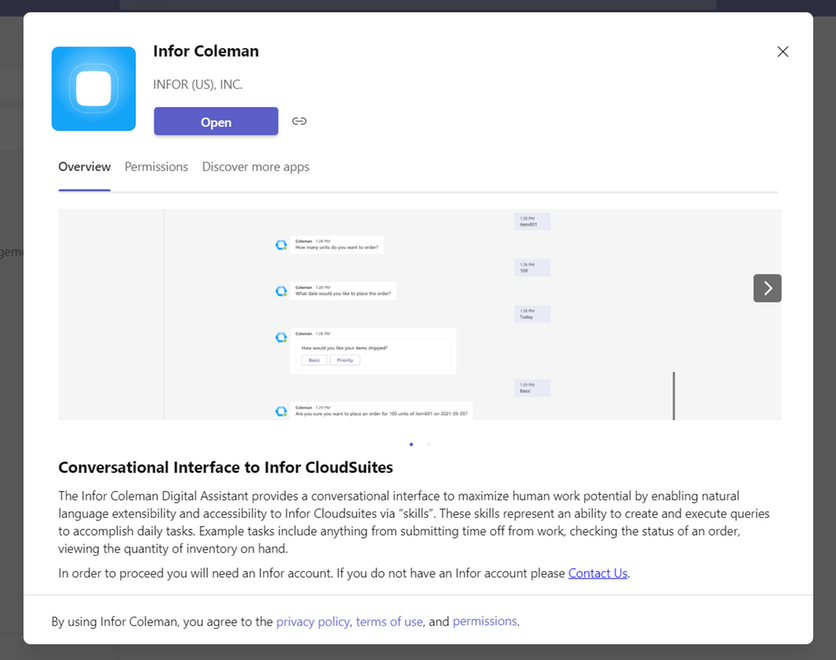The height and width of the screenshot is (660, 836).
Task: Open the privacy policy link
Action: [313, 621]
